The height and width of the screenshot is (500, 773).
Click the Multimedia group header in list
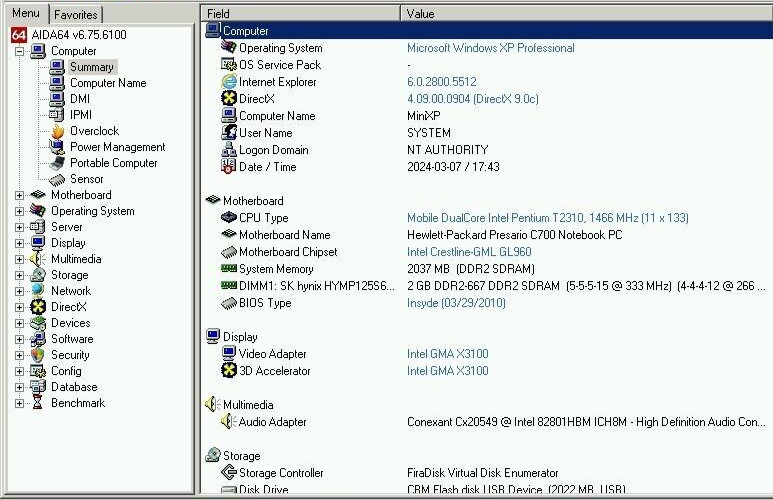point(248,405)
